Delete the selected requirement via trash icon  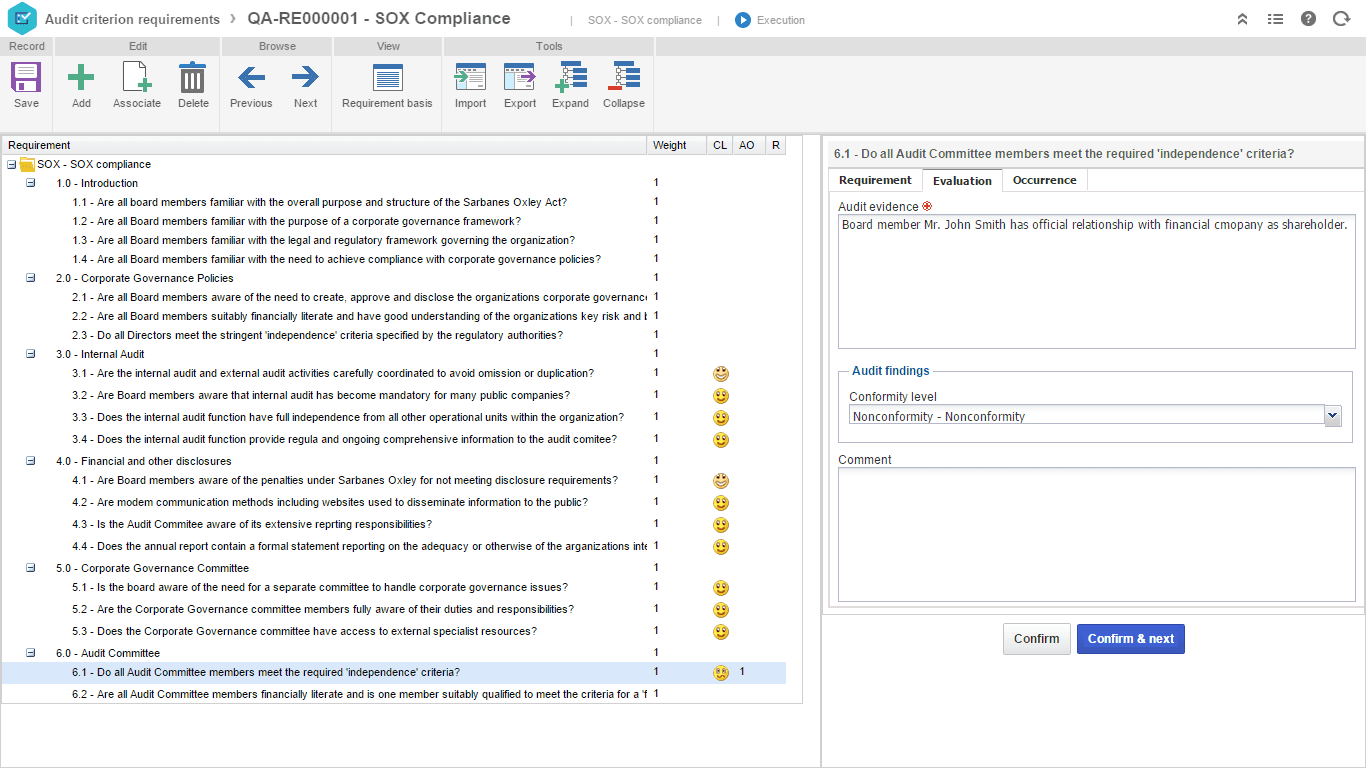pyautogui.click(x=193, y=78)
